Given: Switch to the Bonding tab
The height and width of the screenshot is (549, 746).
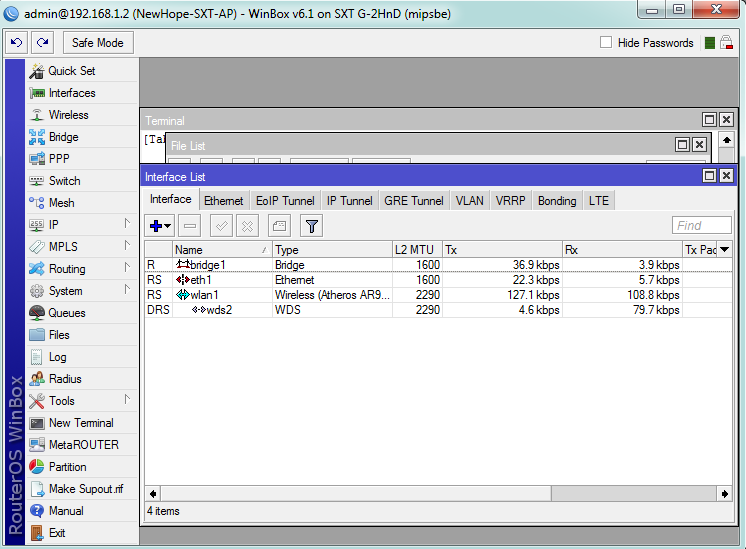Looking at the screenshot, I should pos(557,201).
